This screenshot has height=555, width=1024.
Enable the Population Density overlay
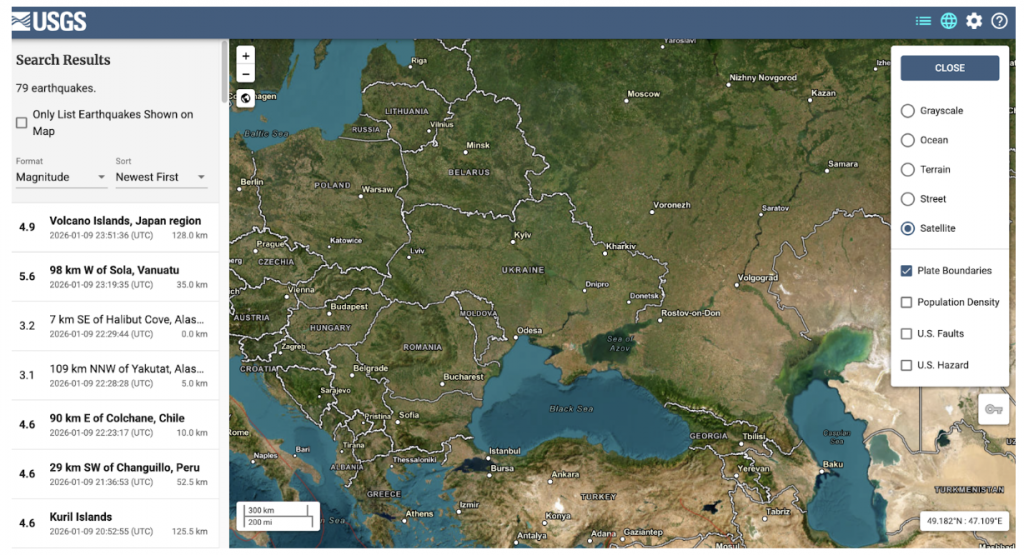907,302
